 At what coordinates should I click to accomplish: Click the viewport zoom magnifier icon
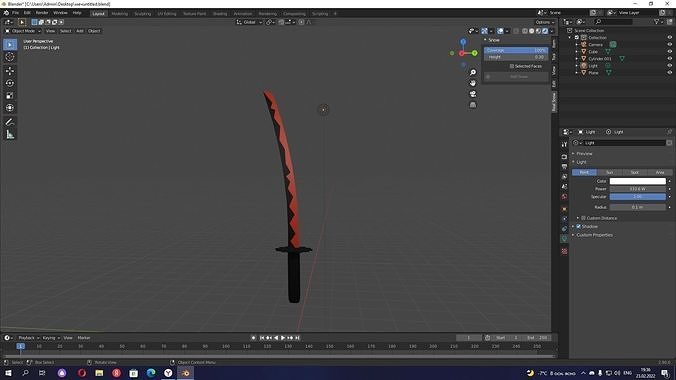click(473, 72)
